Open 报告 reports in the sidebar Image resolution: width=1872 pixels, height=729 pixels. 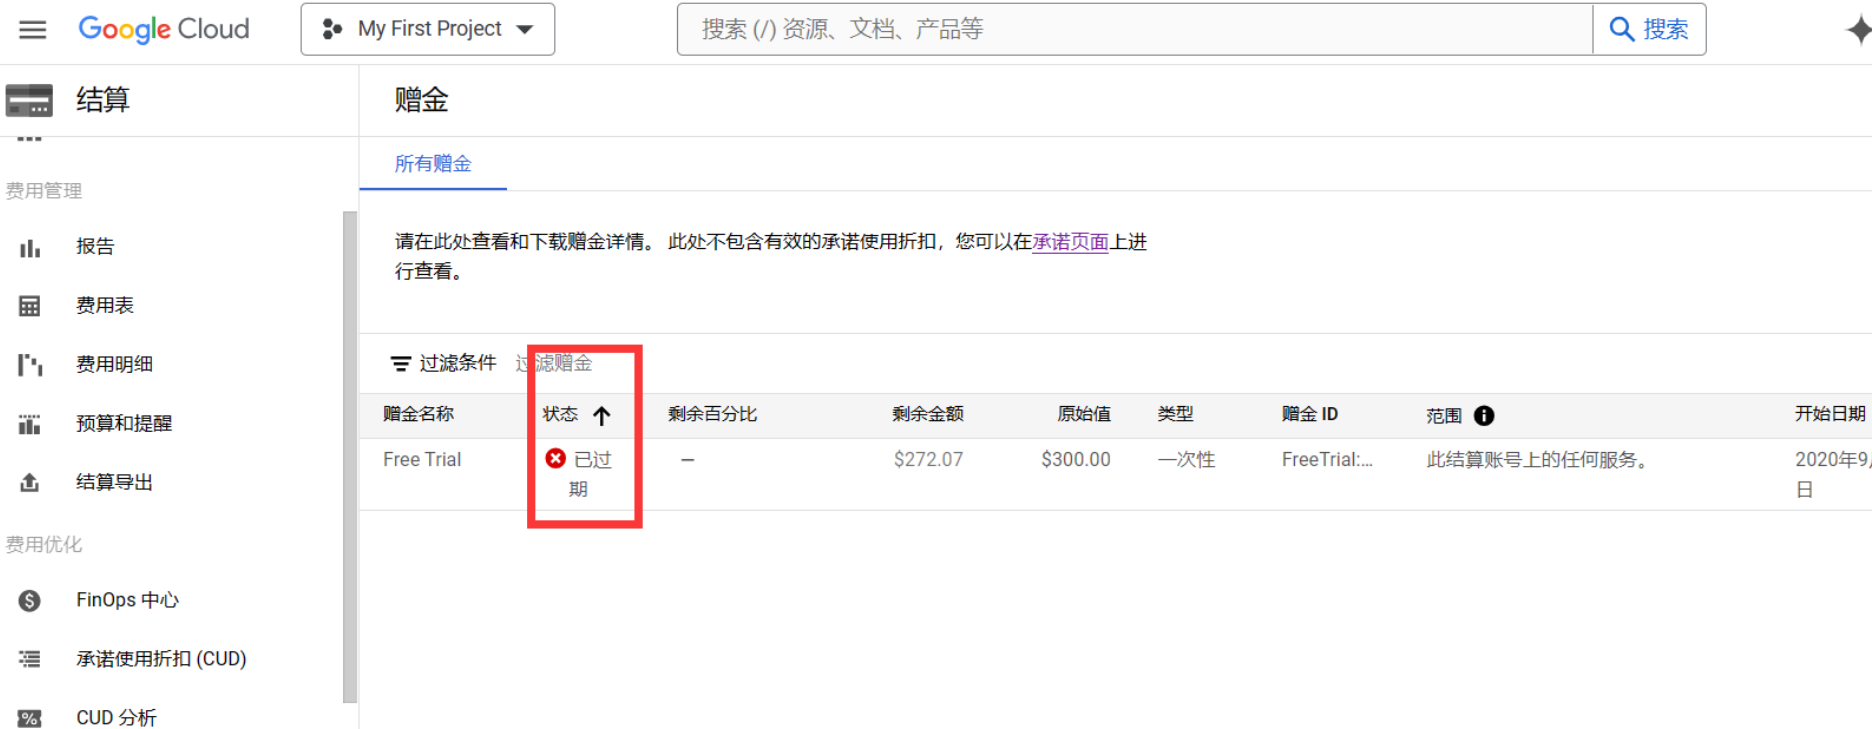95,247
